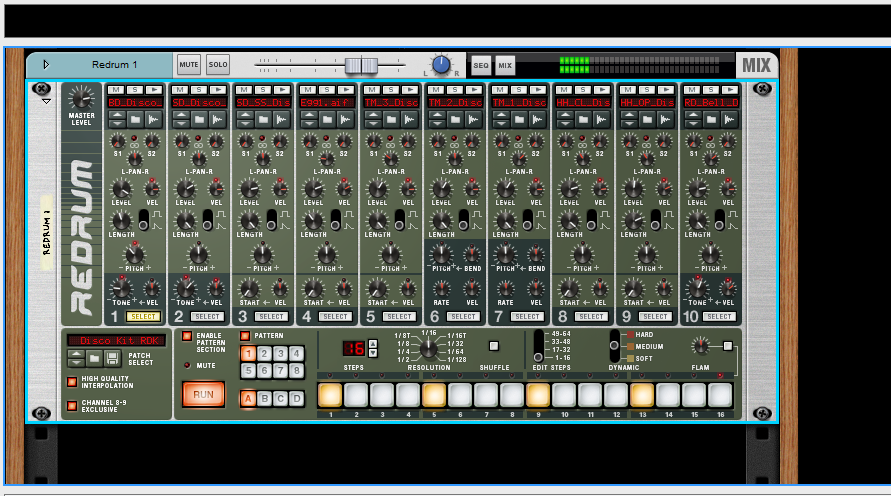Trigger channel 1 sample play button
This screenshot has width=891, height=496.
[x=153, y=90]
